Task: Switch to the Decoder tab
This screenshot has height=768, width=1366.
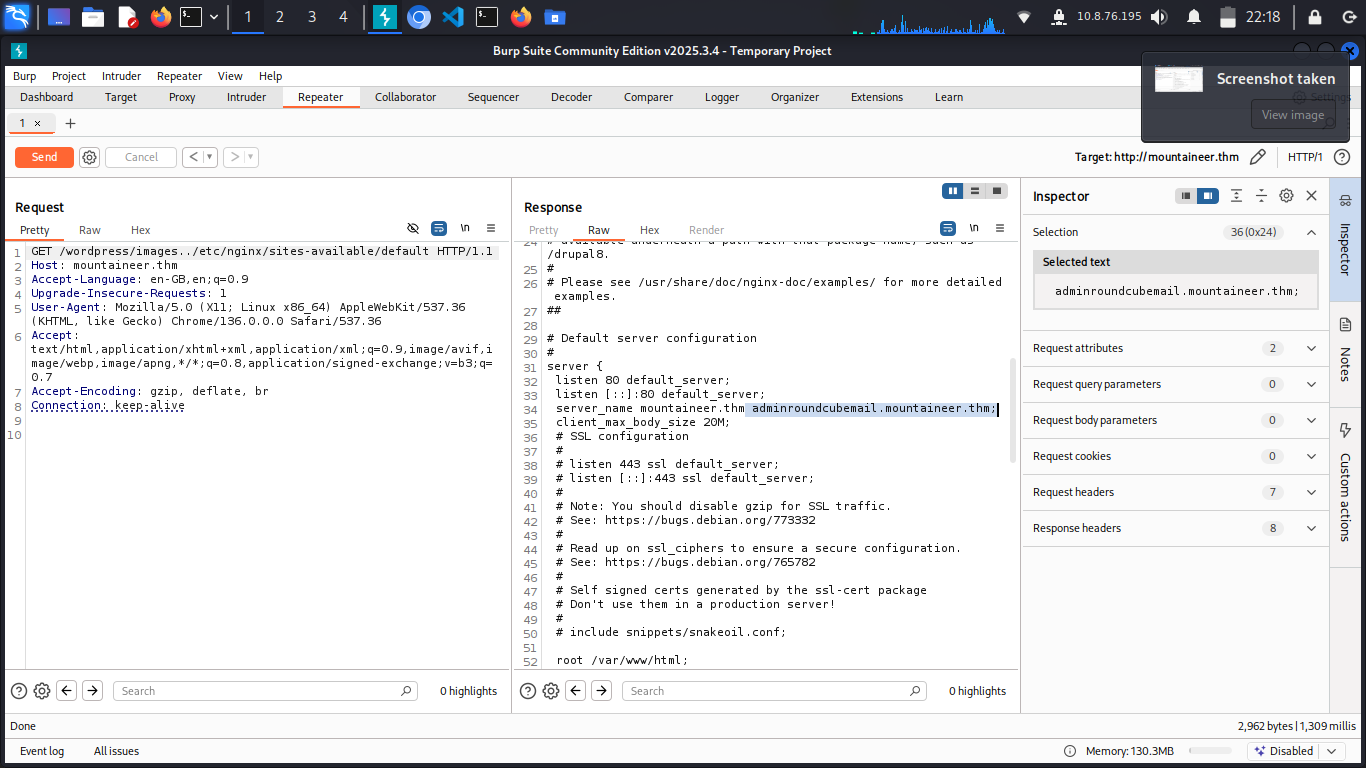Action: click(x=571, y=97)
